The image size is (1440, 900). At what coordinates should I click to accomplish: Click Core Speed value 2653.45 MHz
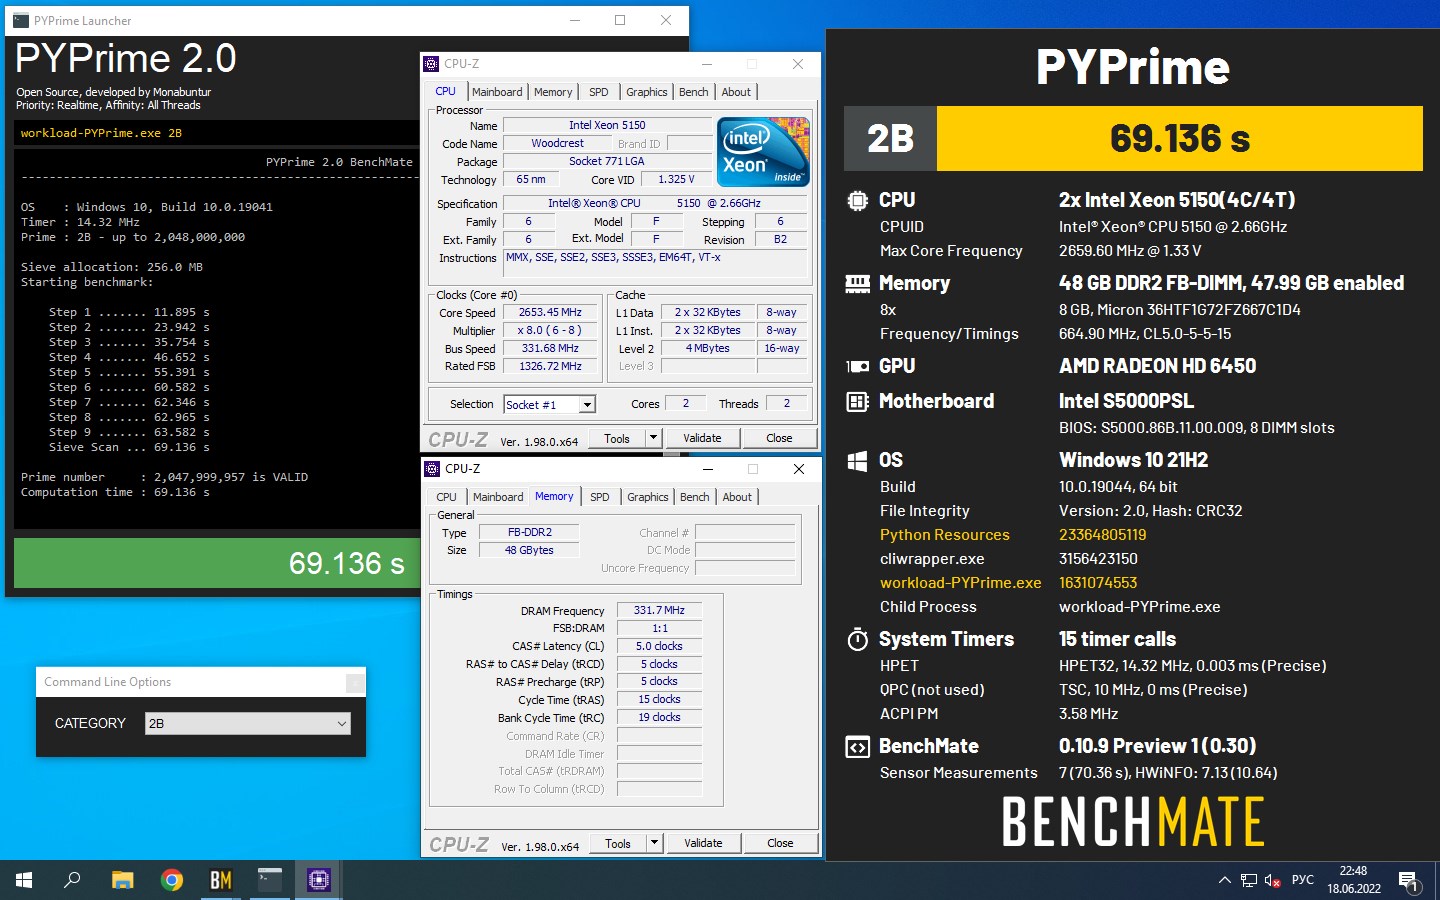(x=550, y=313)
